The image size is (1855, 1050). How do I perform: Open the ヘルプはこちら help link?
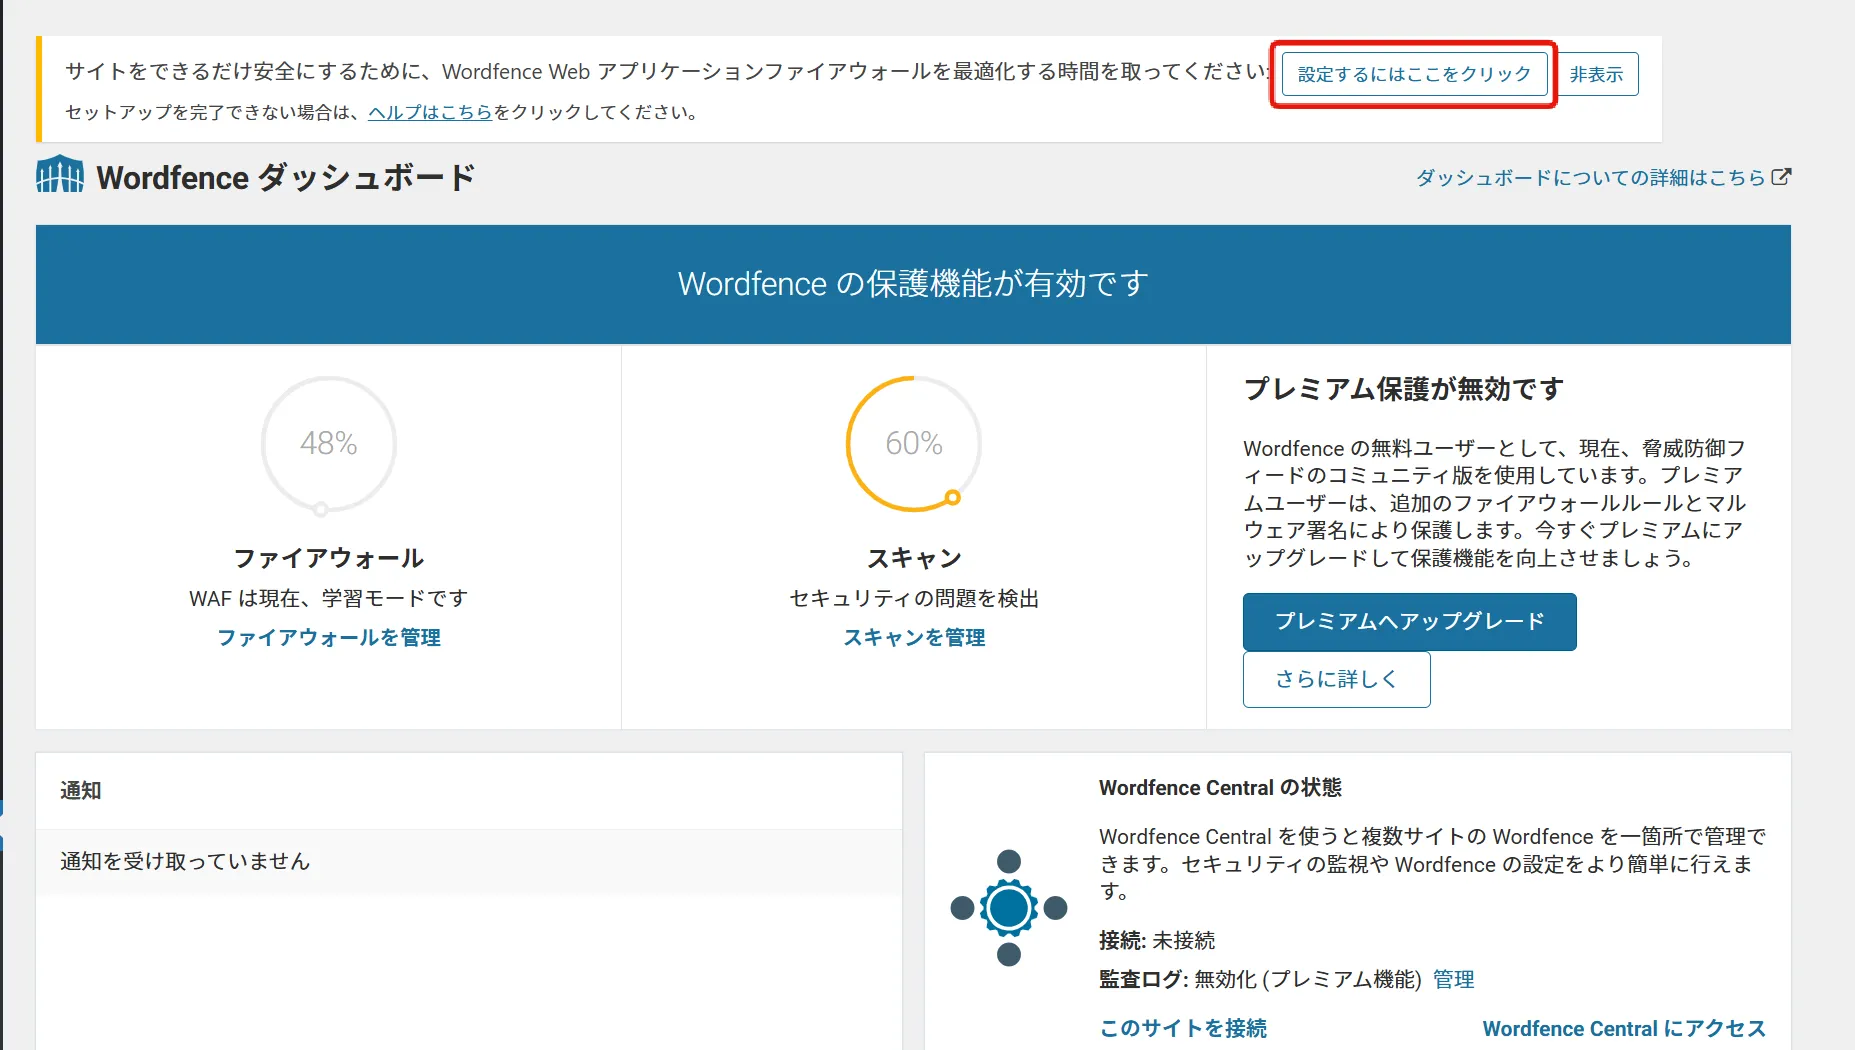[x=428, y=112]
